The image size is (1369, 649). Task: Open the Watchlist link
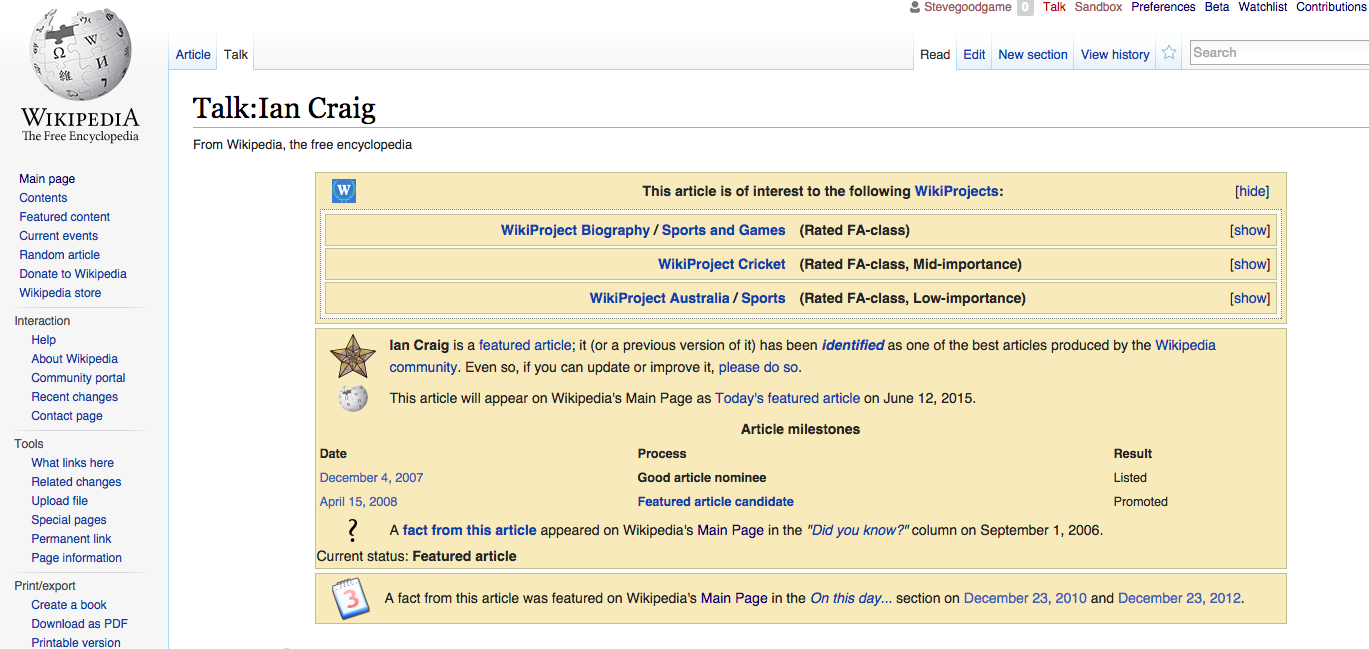click(x=1263, y=7)
